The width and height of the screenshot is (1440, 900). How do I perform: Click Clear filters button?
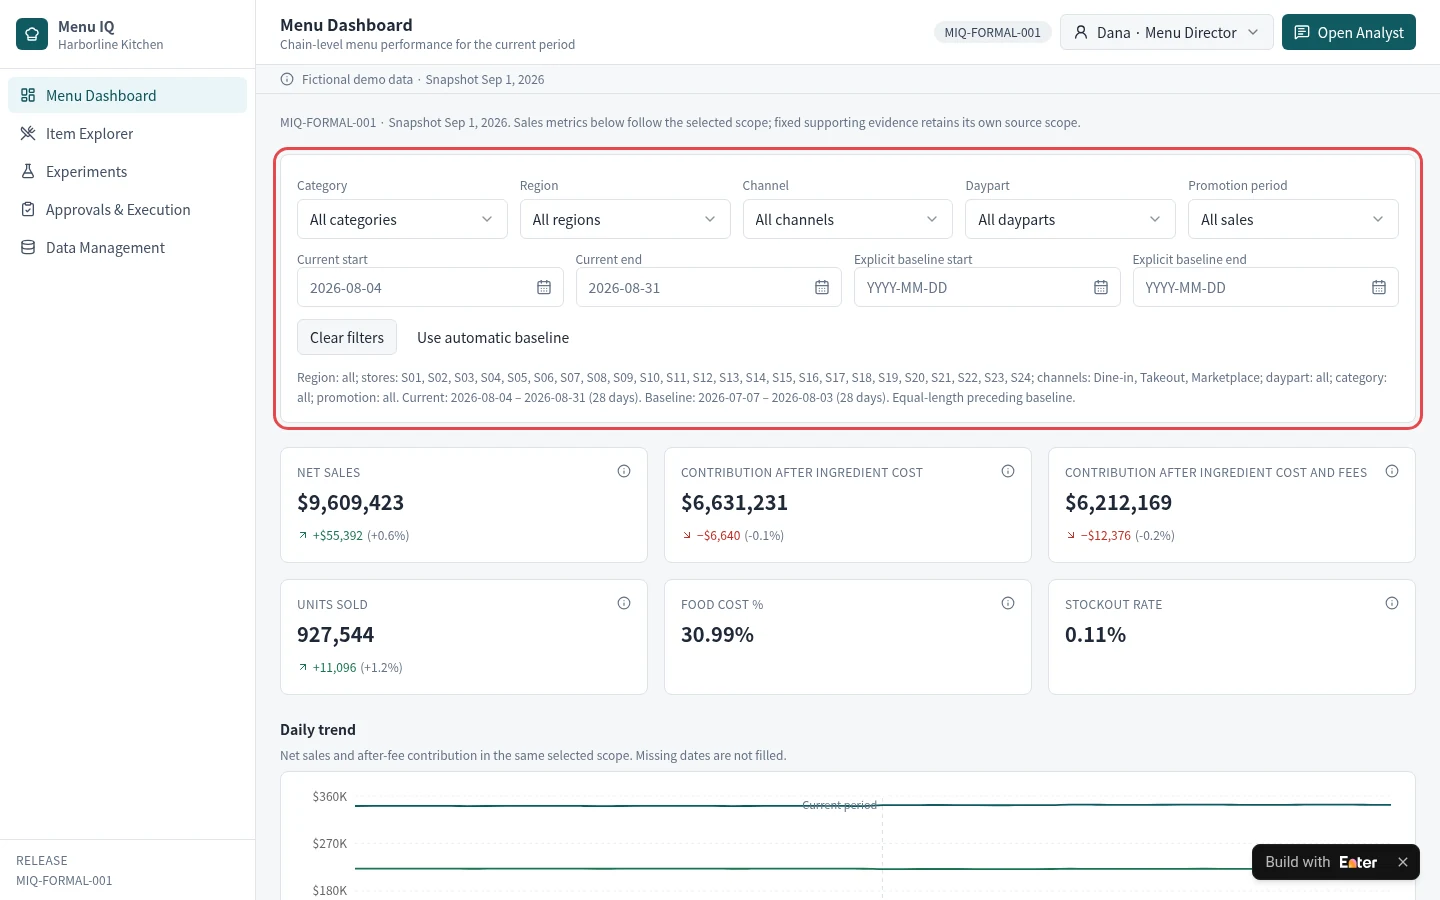347,337
